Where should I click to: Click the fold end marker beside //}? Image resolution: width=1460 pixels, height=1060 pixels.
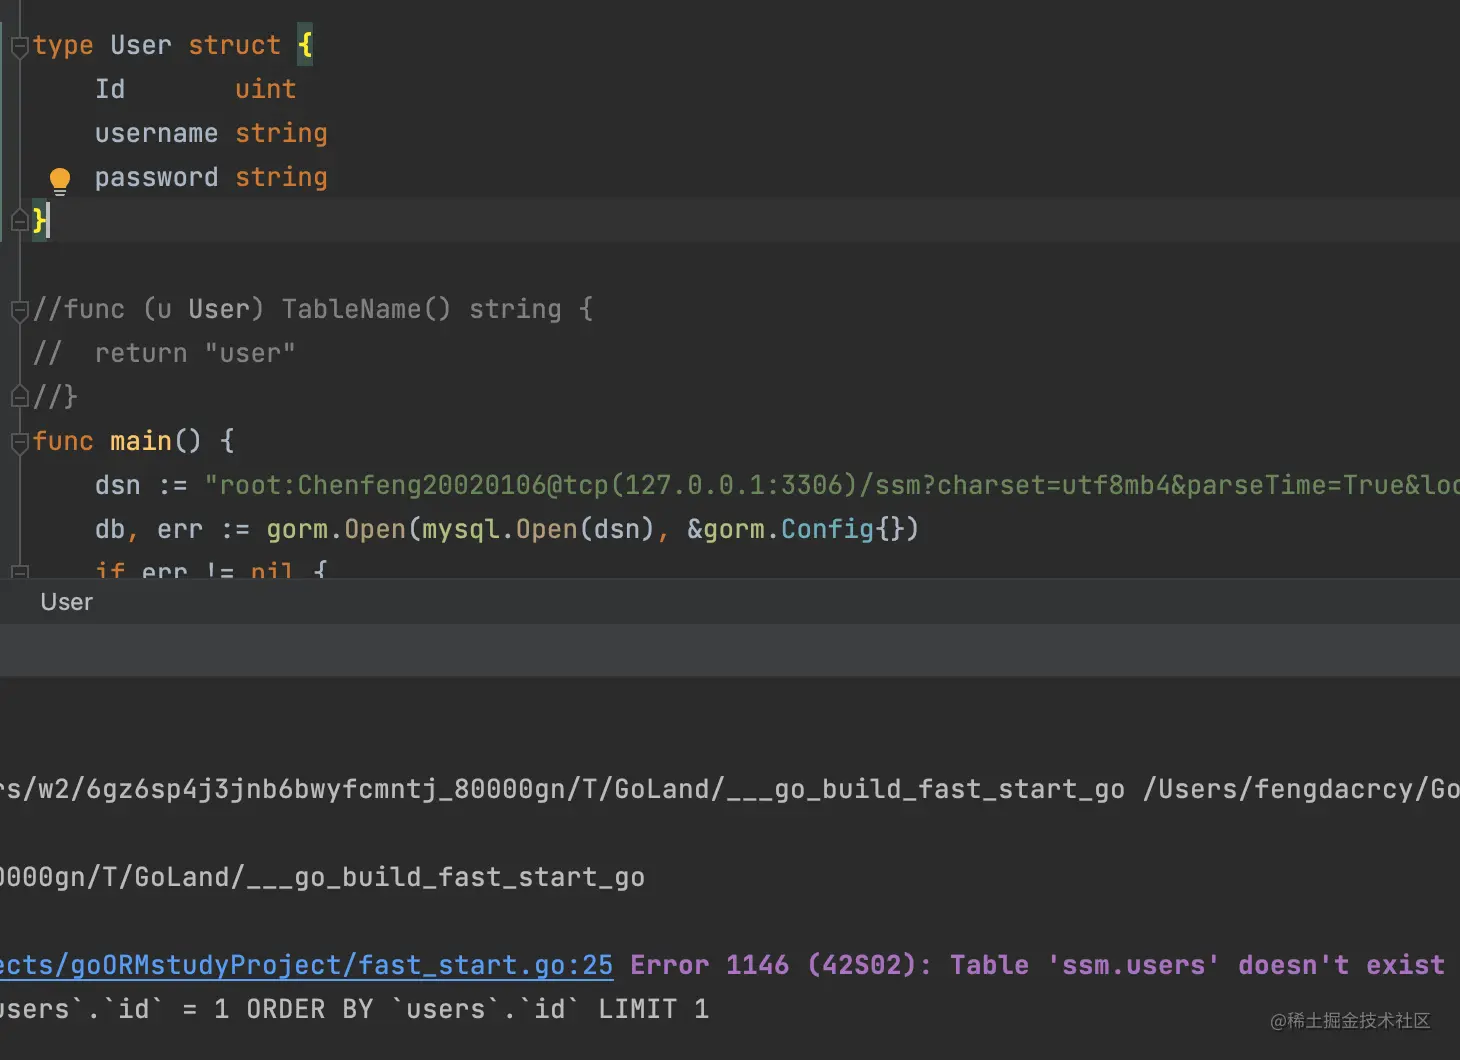pyautogui.click(x=19, y=397)
